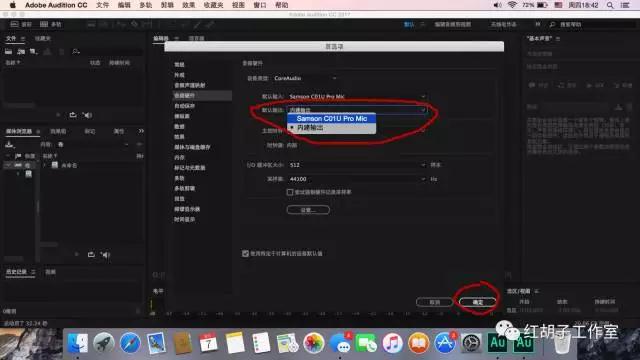Click the multitrack view icon in top toolbar
Screen dimensions: 640x360
pyautogui.click(x=44, y=24)
